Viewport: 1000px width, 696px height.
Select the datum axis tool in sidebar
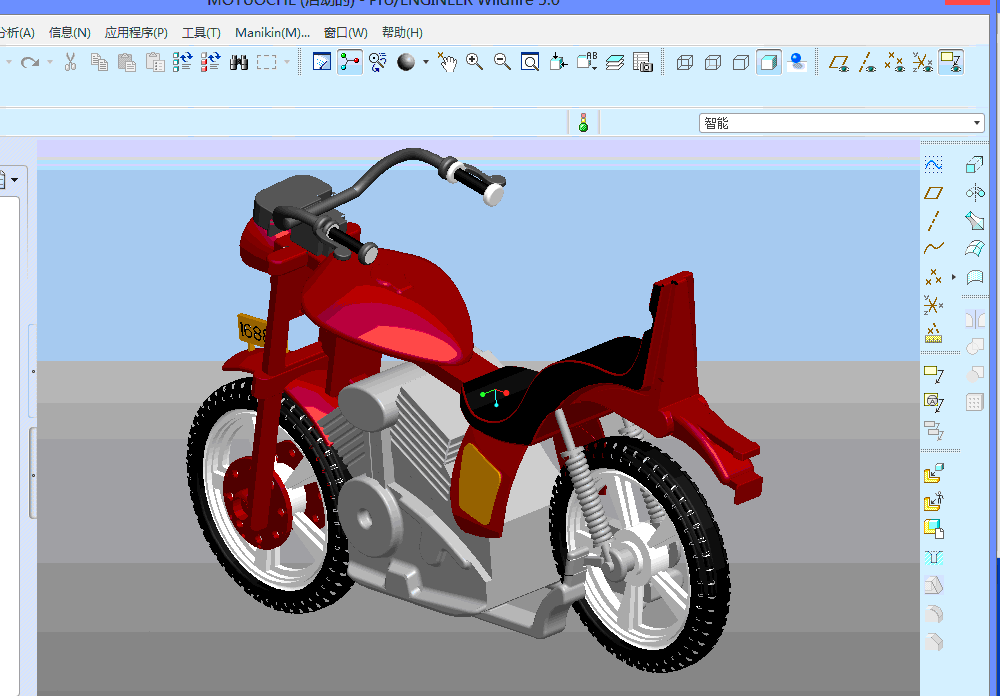click(x=934, y=220)
